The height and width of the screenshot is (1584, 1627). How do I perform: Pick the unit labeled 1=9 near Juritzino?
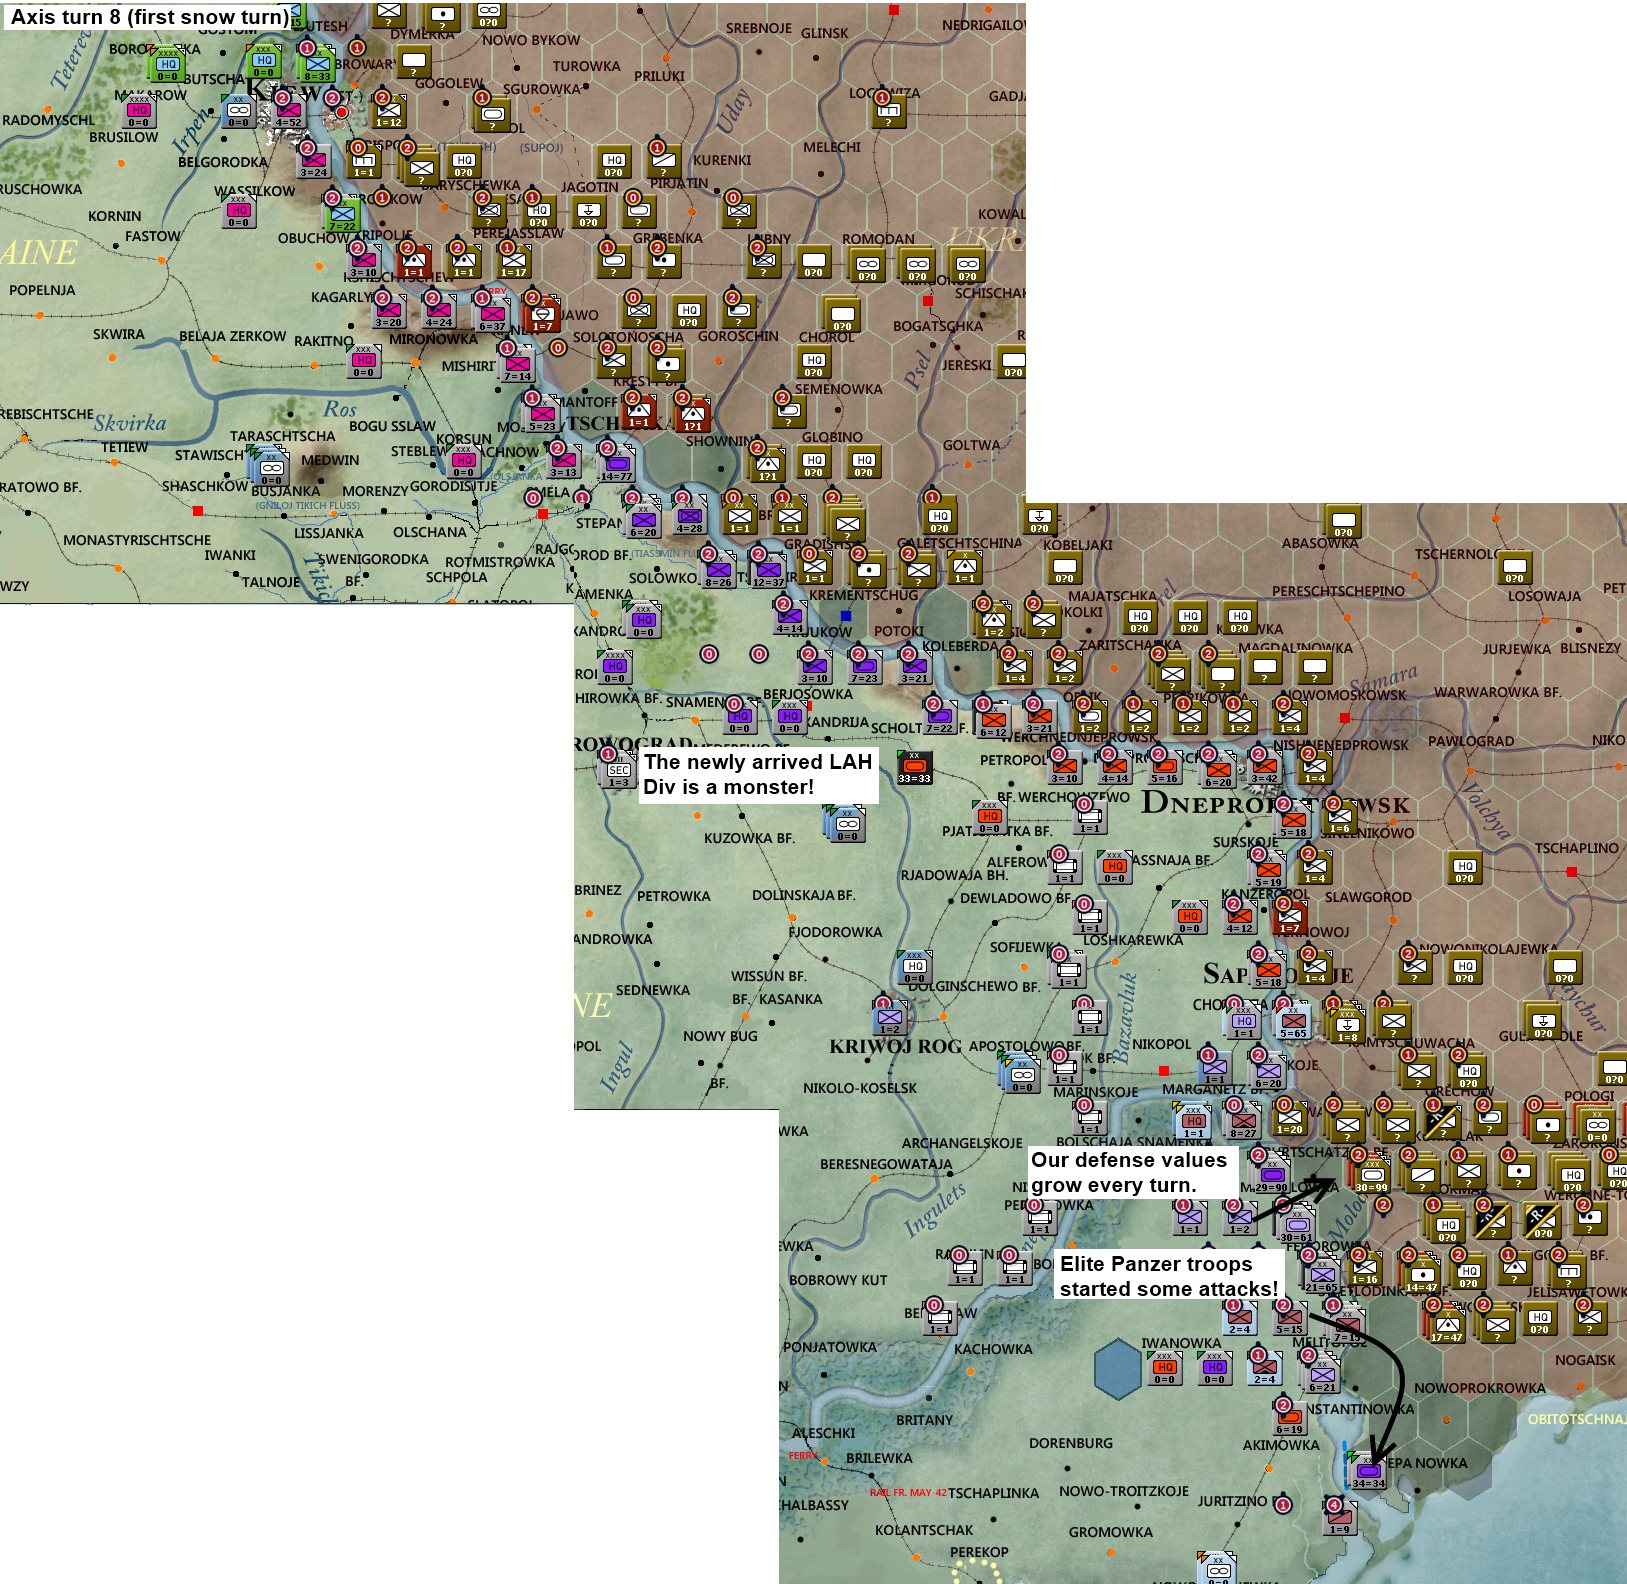pos(1340,1518)
